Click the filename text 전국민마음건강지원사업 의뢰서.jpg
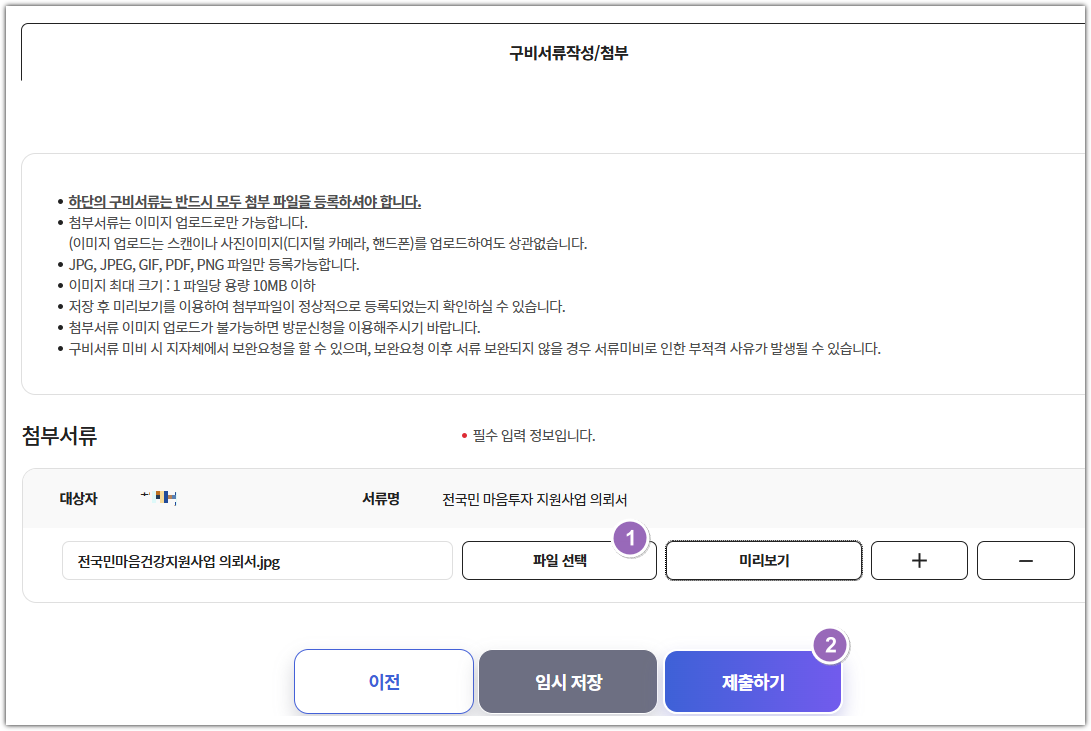Image resolution: width=1091 pixels, height=731 pixels. 177,560
